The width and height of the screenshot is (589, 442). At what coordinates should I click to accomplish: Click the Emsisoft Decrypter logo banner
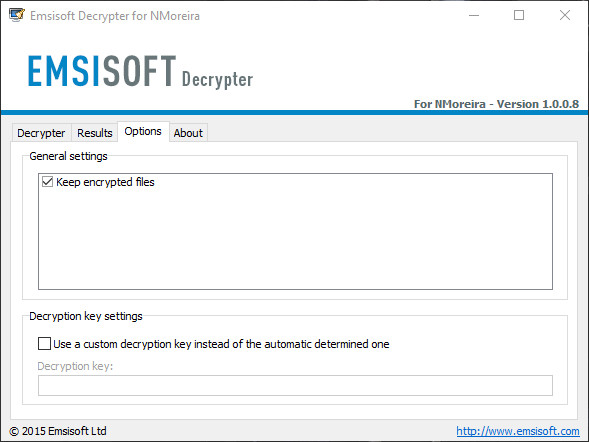pyautogui.click(x=140, y=71)
